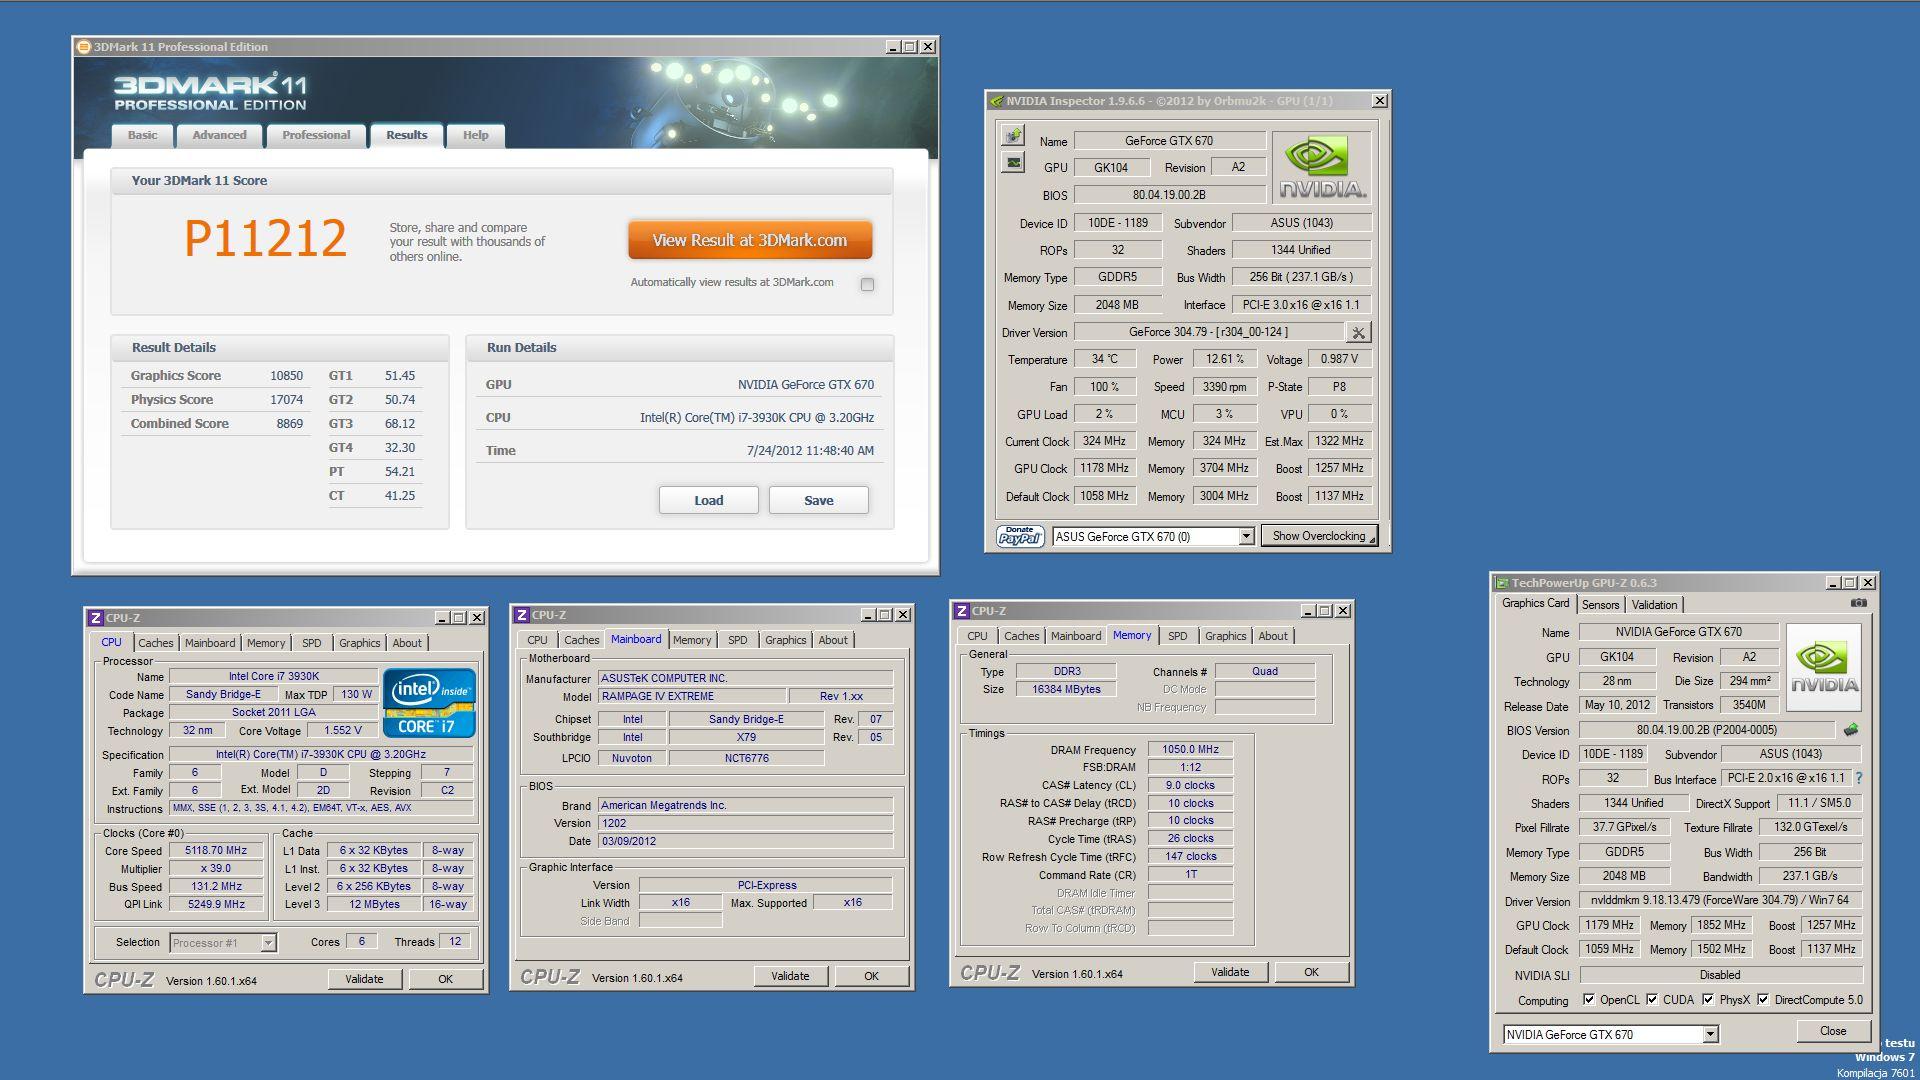
Task: Open the Validation tab in GPU-Z
Action: pos(1654,605)
